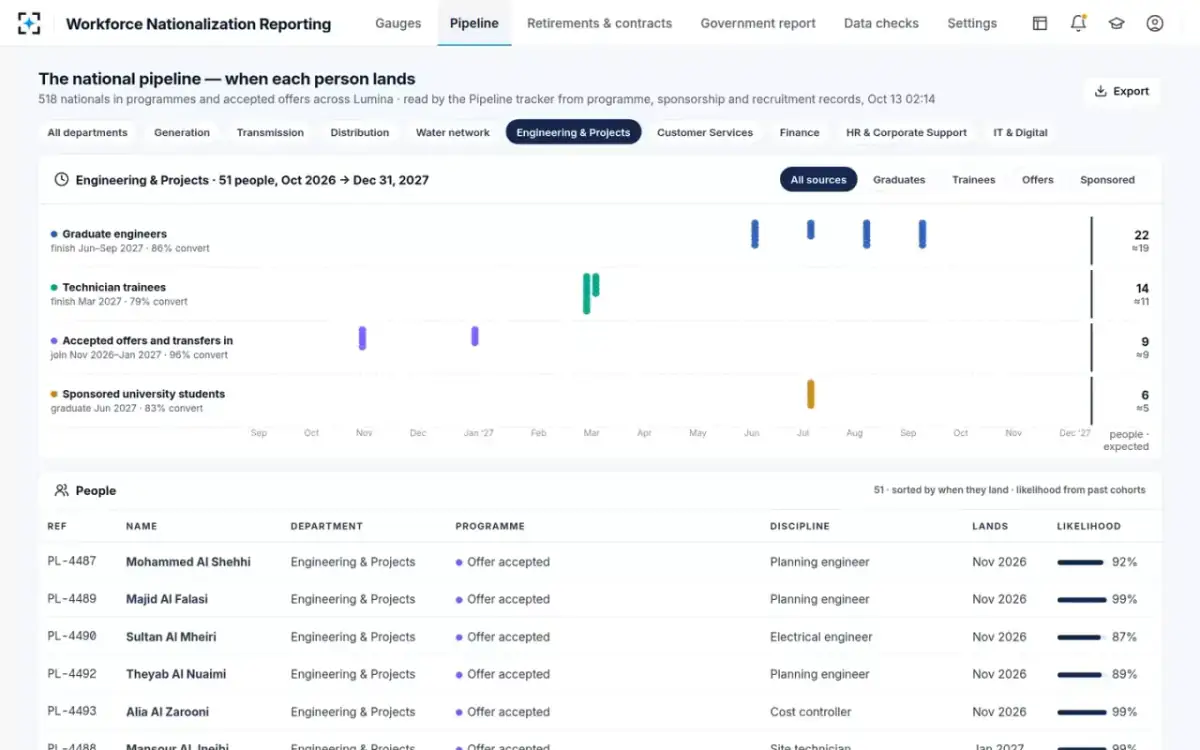Viewport: 1200px width, 750px height.
Task: Click the Sponsored university students July marker
Action: 811,394
